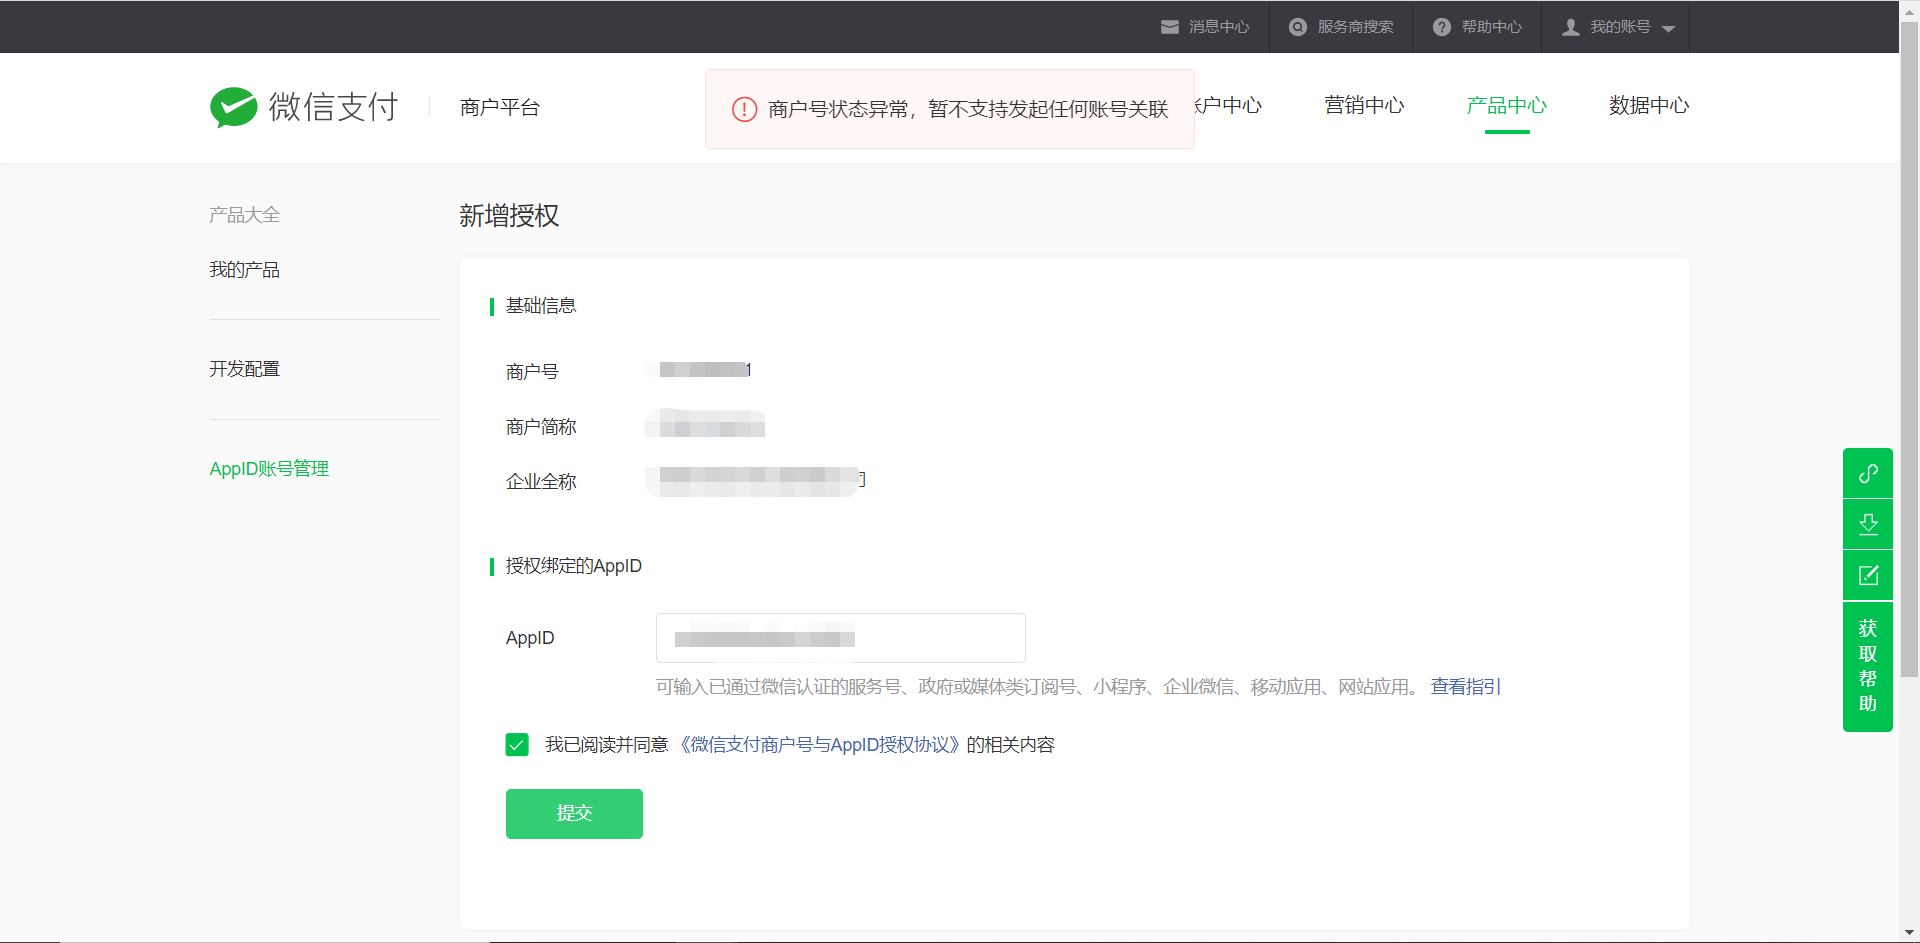Click the 提交 submit button
This screenshot has height=943, width=1920.
coord(574,814)
